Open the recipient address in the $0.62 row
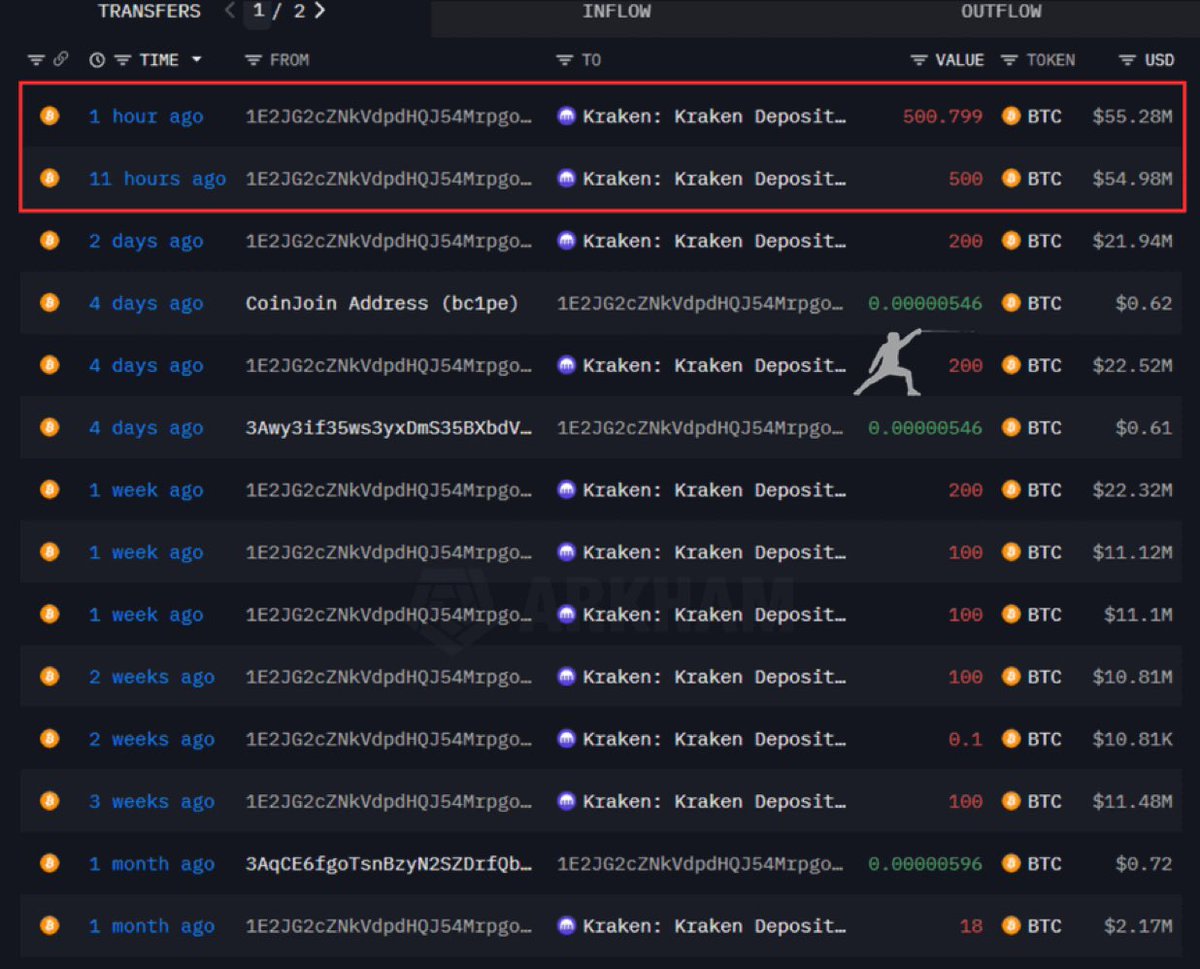This screenshot has height=969, width=1200. (701, 303)
